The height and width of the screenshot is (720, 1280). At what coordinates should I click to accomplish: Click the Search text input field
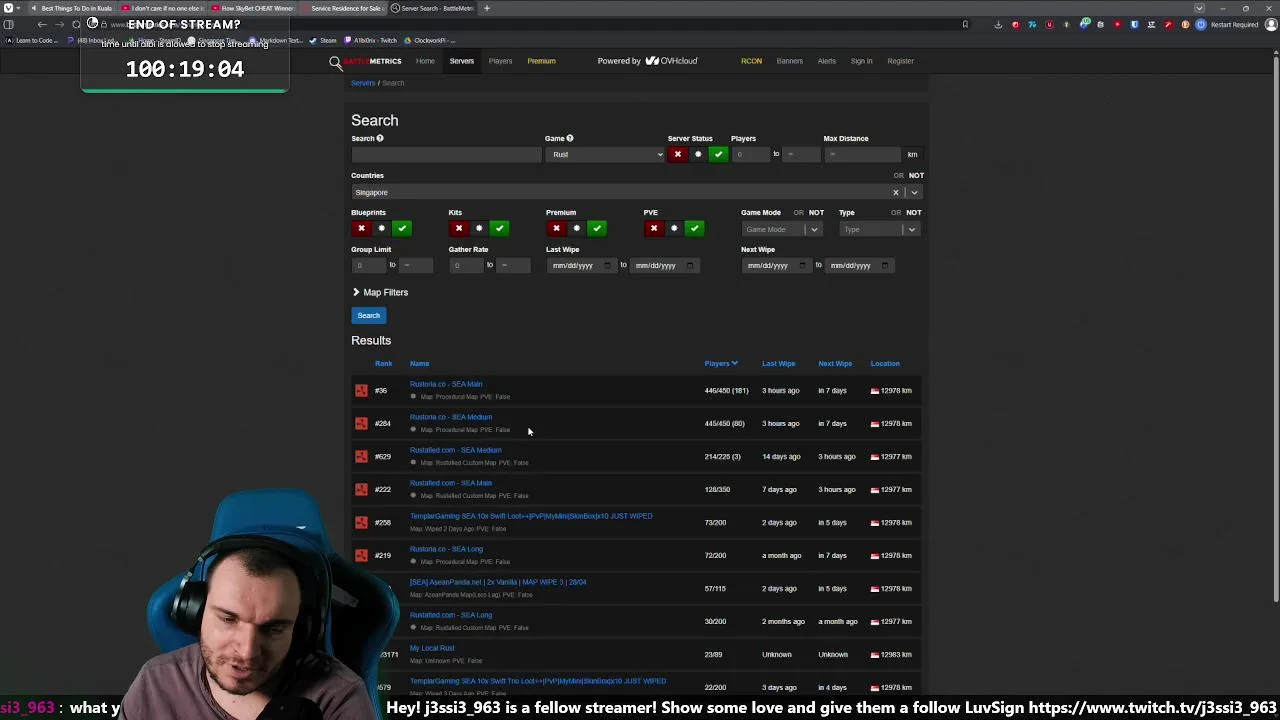(445, 154)
